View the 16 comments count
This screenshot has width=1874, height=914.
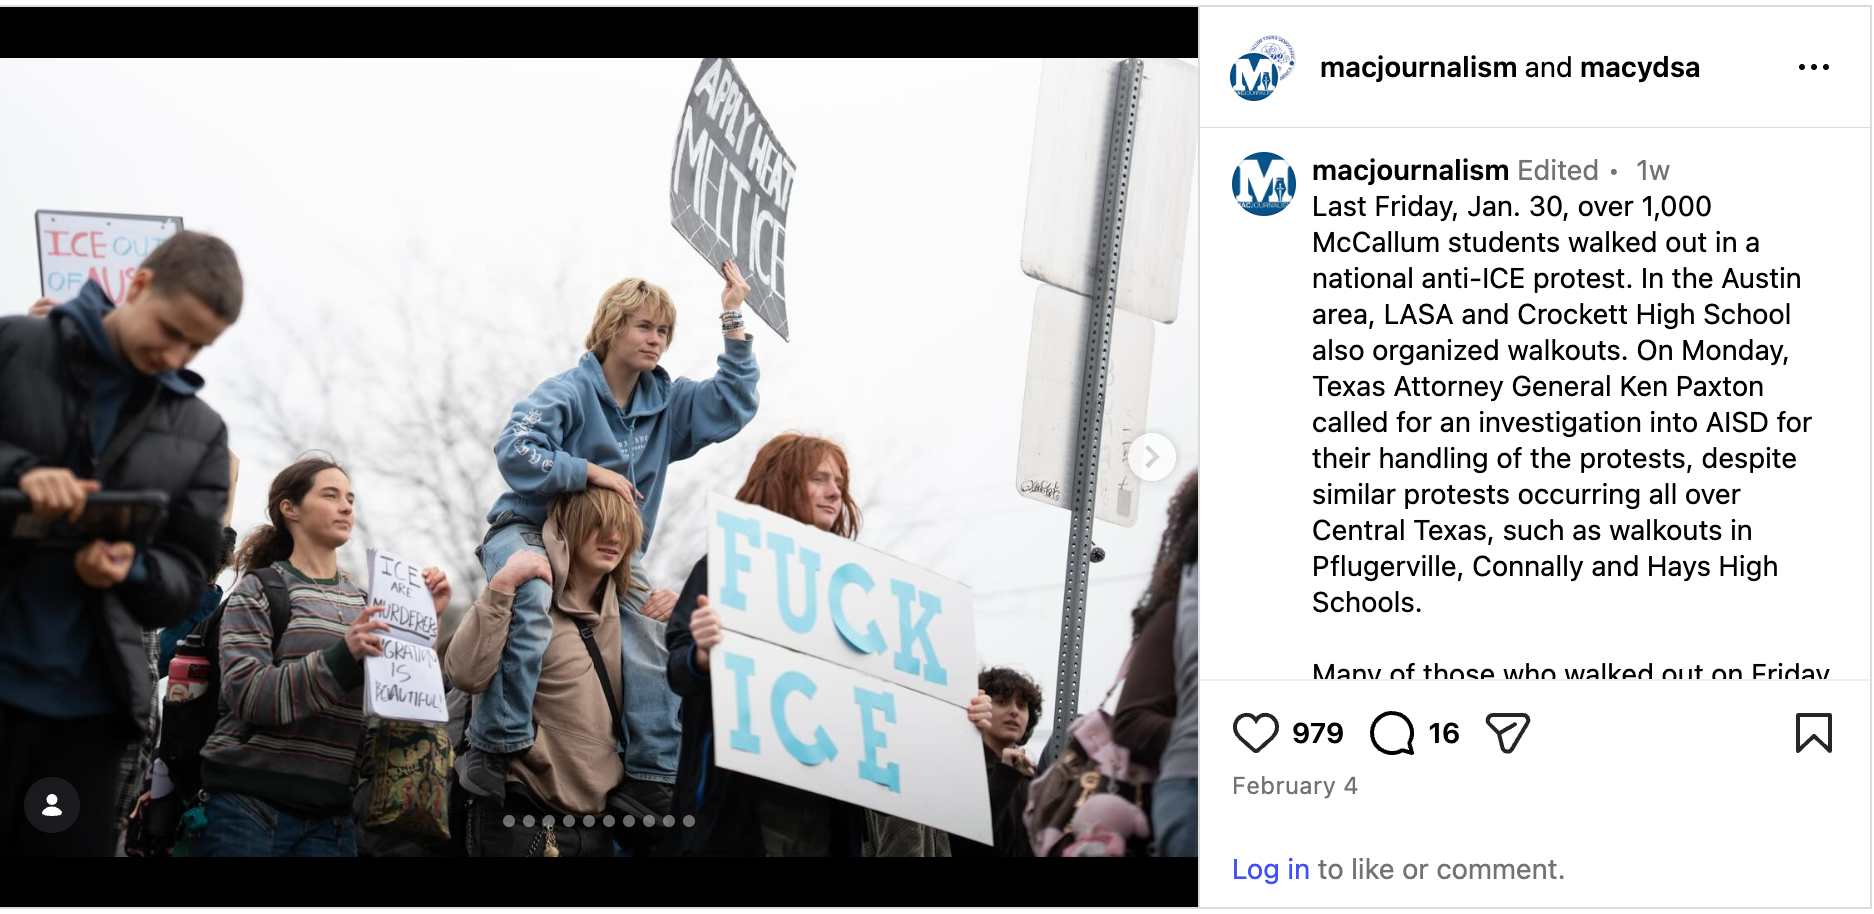[1444, 733]
